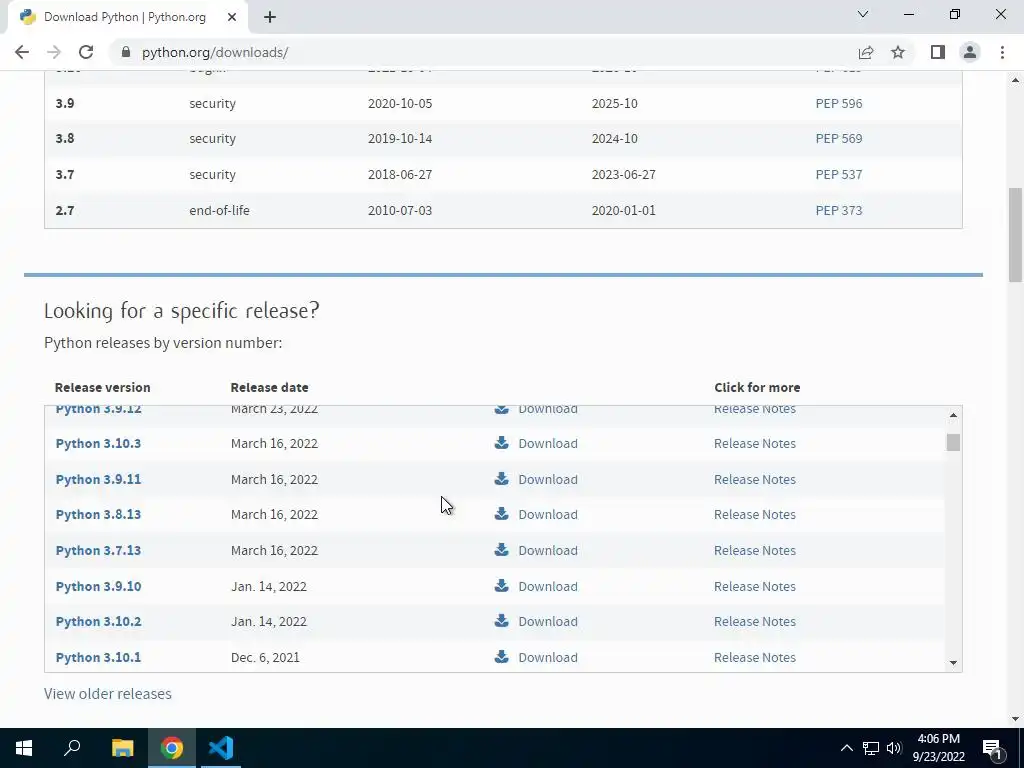
Task: Click release list scroll down arrow
Action: (x=953, y=663)
